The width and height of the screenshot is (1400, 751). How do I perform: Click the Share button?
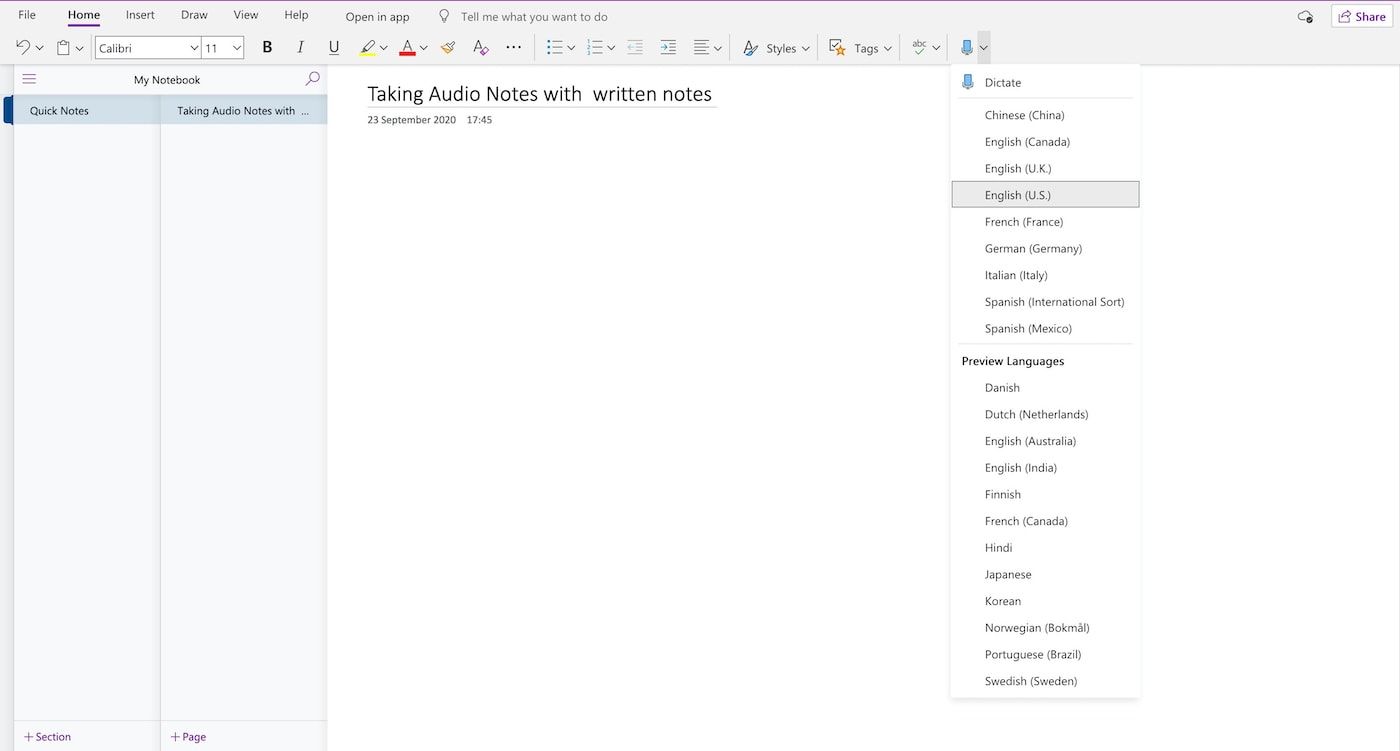1360,16
